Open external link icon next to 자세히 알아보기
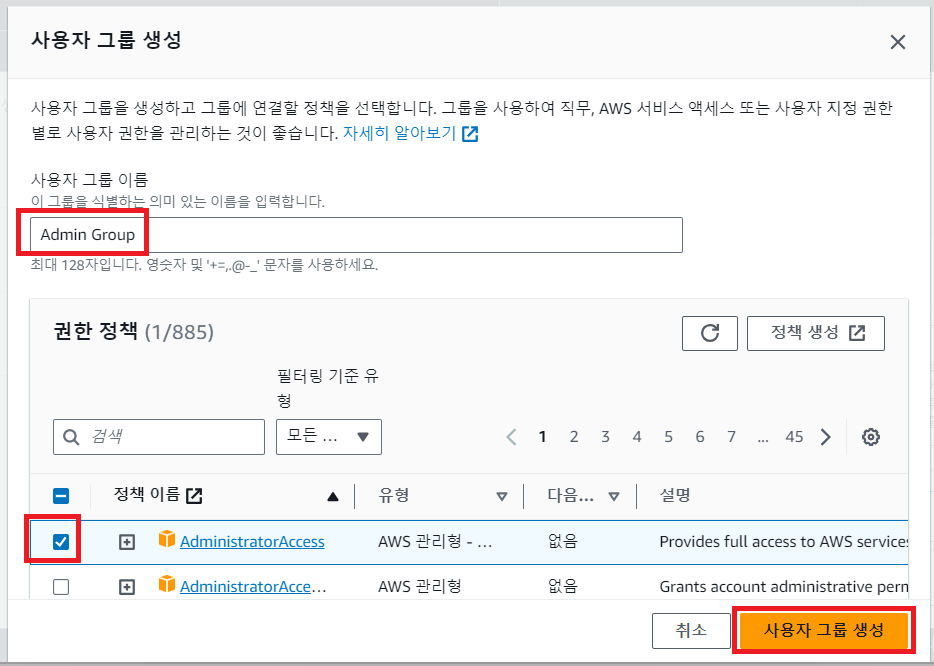 point(470,133)
